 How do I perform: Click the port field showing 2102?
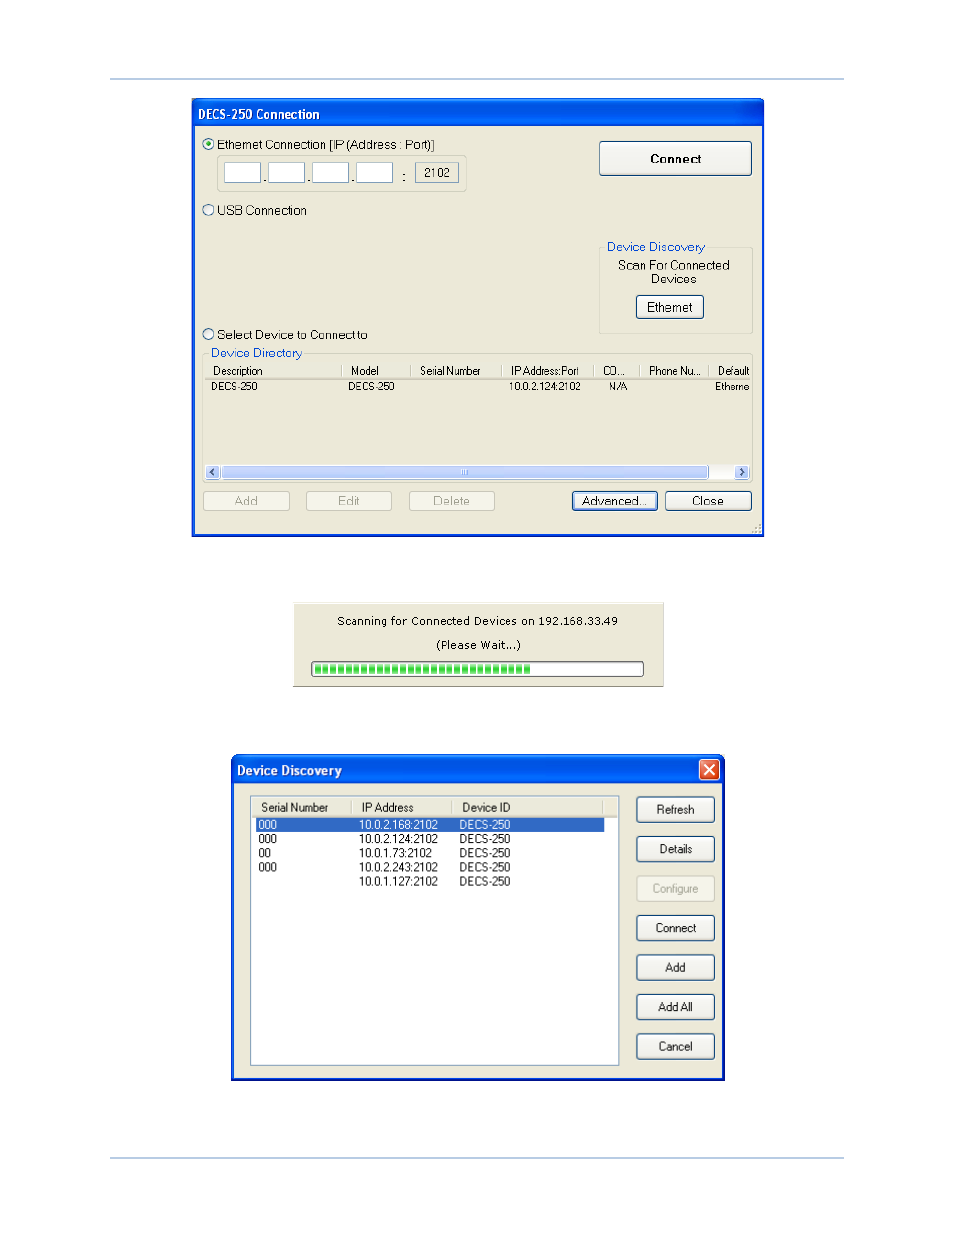click(x=437, y=173)
